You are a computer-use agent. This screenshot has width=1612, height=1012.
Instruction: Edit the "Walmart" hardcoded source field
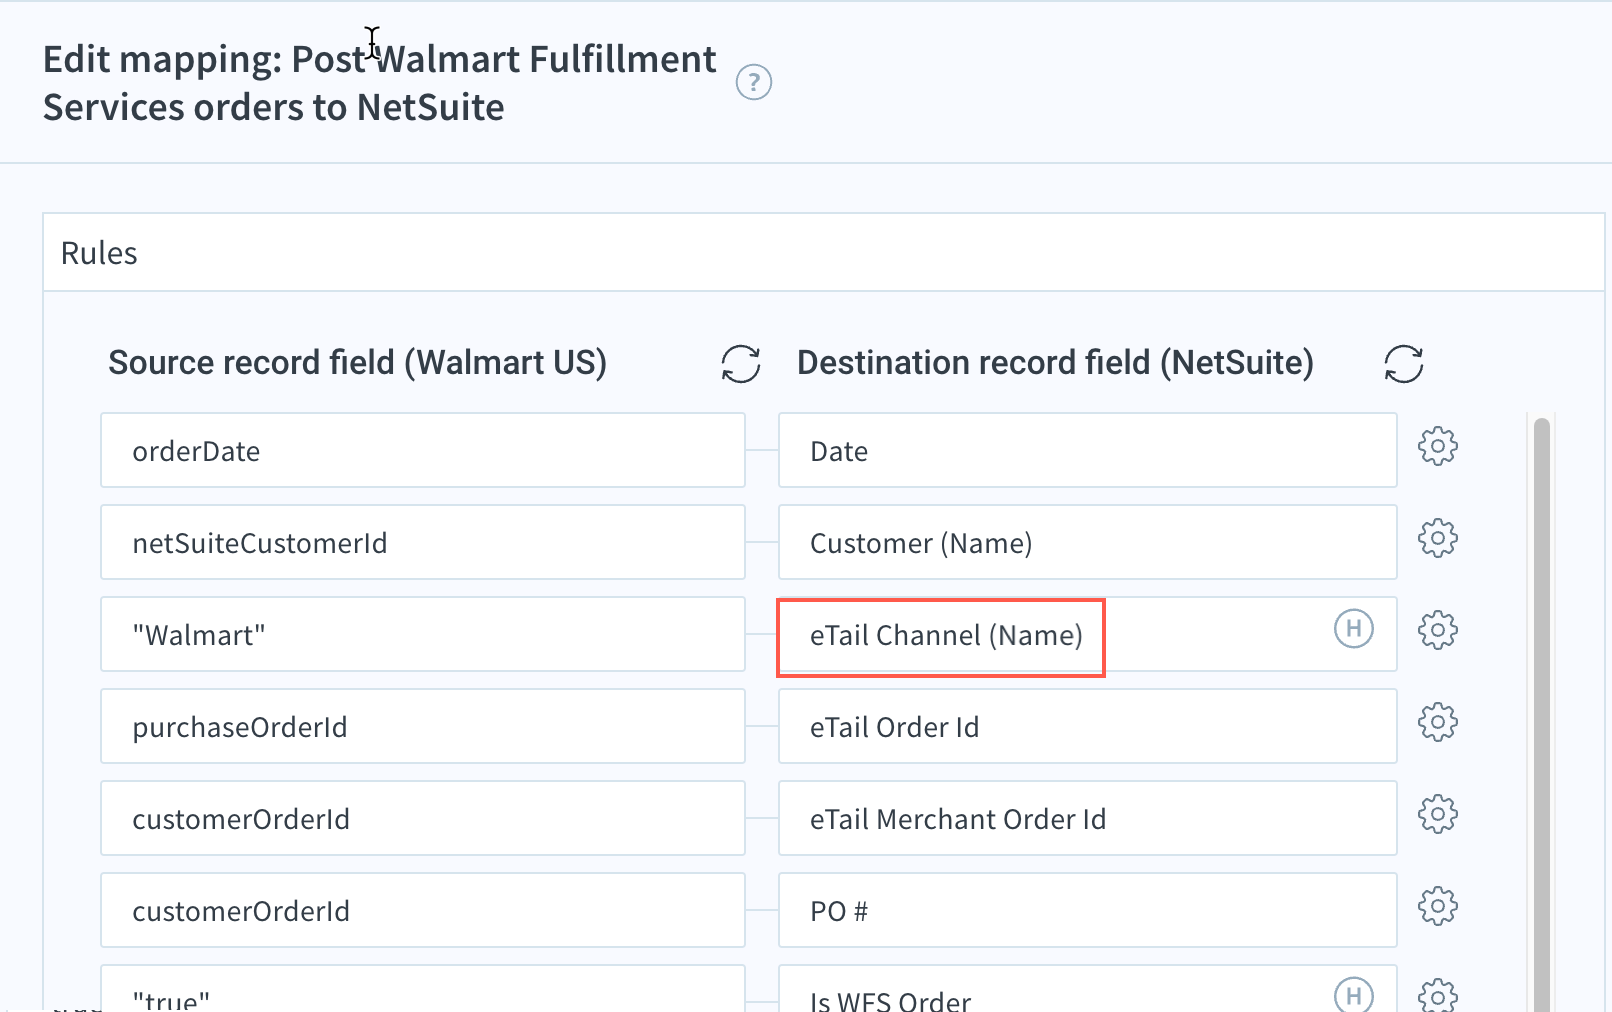pos(423,634)
